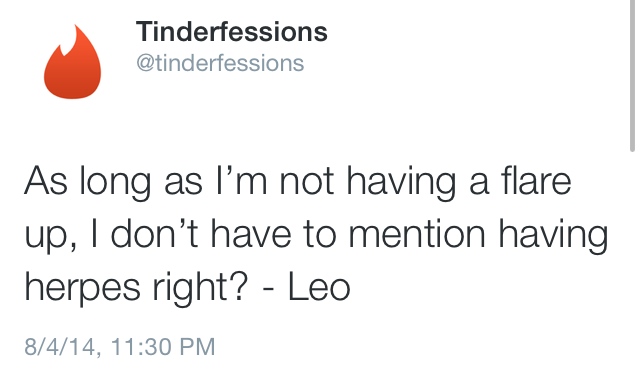Open the 8/4/14 11:30 PM timestamp
640x383 pixels.
point(120,347)
